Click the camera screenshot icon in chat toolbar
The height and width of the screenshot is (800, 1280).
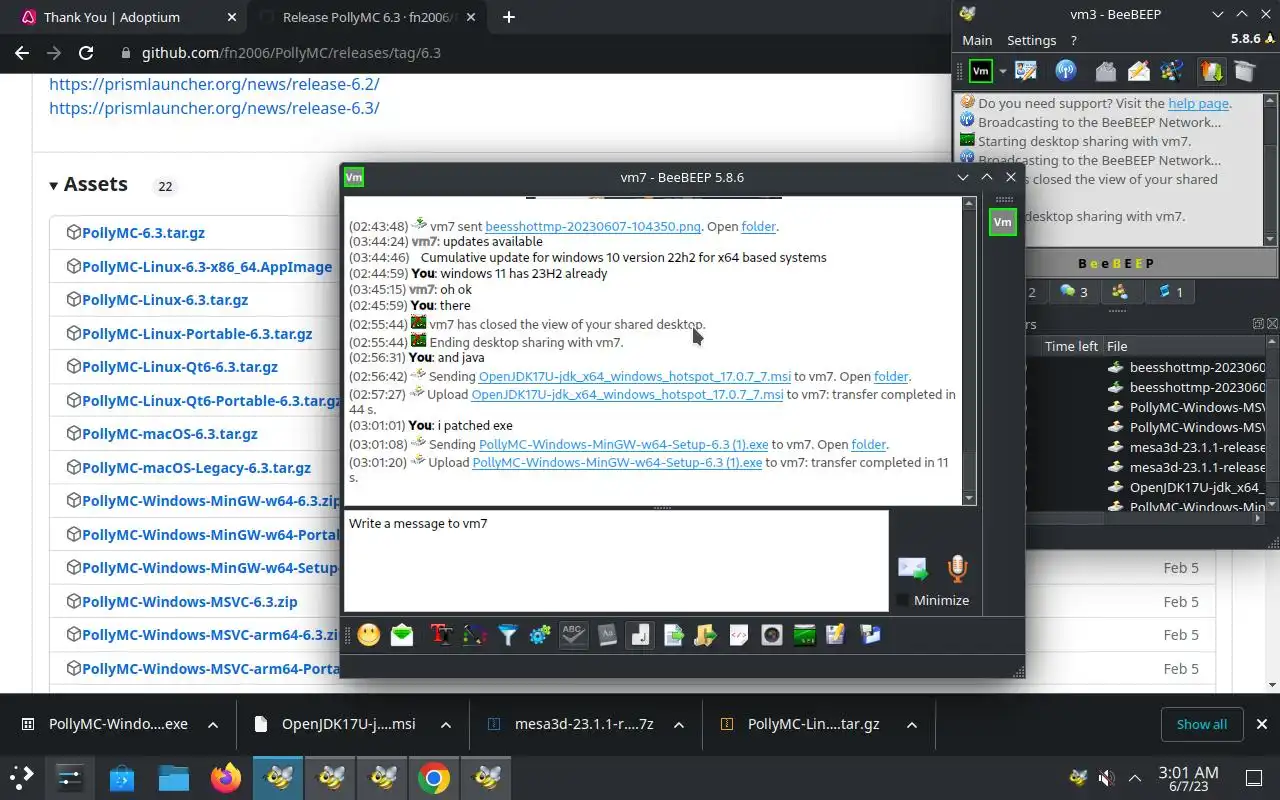772,635
